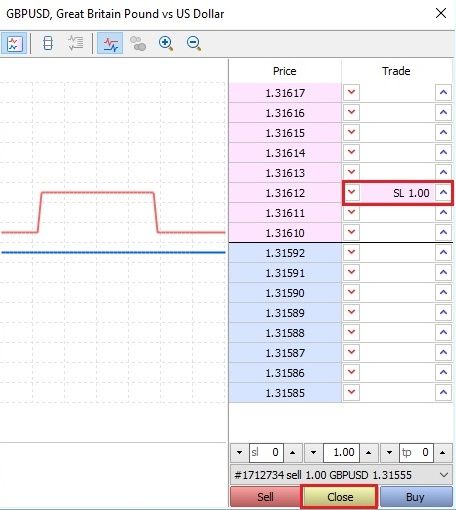Toggle the time and sales list icon

(76, 43)
